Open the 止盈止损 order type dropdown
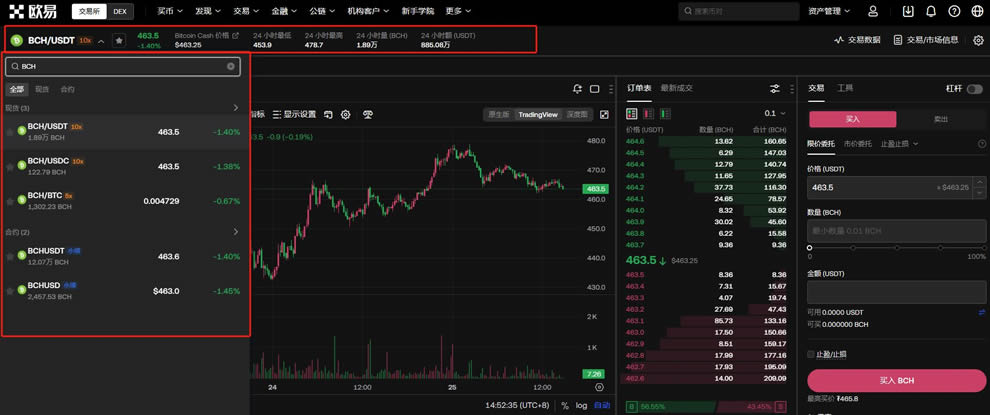Screen dimensions: 990x415 click(899, 144)
